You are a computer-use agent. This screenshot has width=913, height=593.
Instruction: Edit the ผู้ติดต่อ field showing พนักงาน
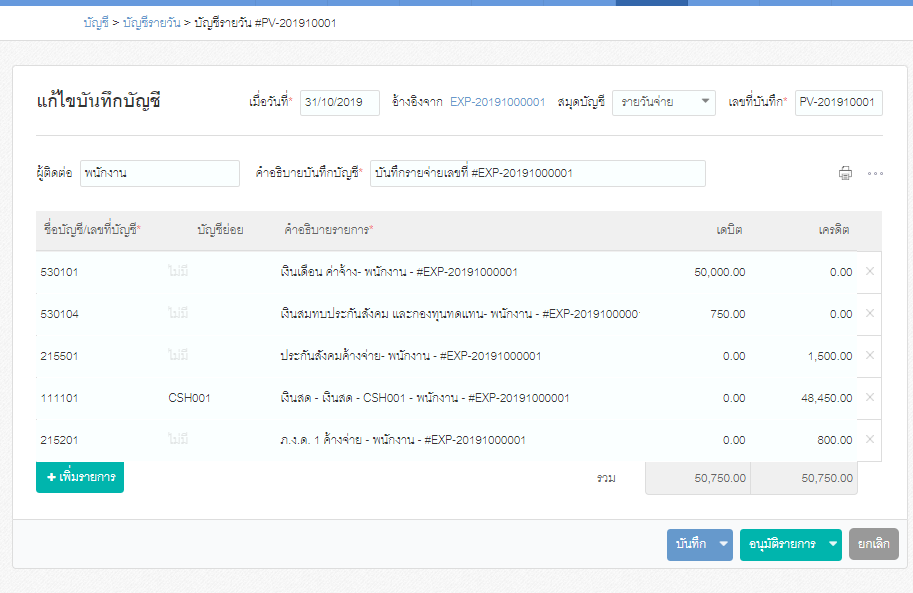pos(160,173)
